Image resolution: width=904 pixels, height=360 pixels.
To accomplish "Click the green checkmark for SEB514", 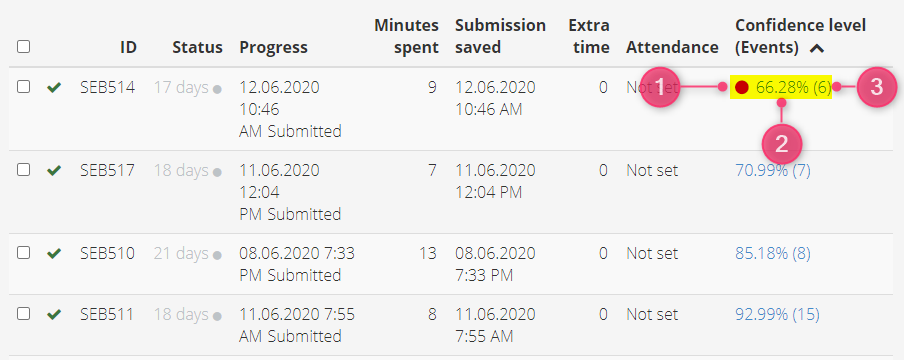I will 54,88.
